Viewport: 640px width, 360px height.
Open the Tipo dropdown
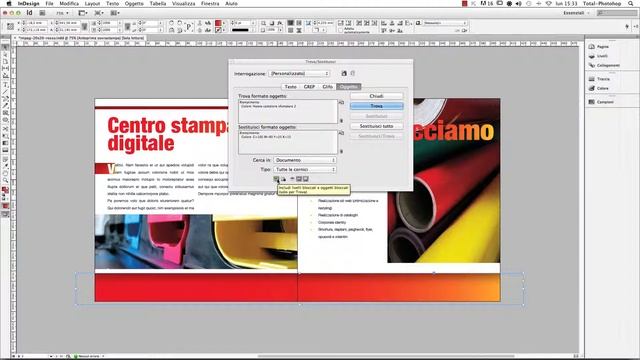coord(305,169)
